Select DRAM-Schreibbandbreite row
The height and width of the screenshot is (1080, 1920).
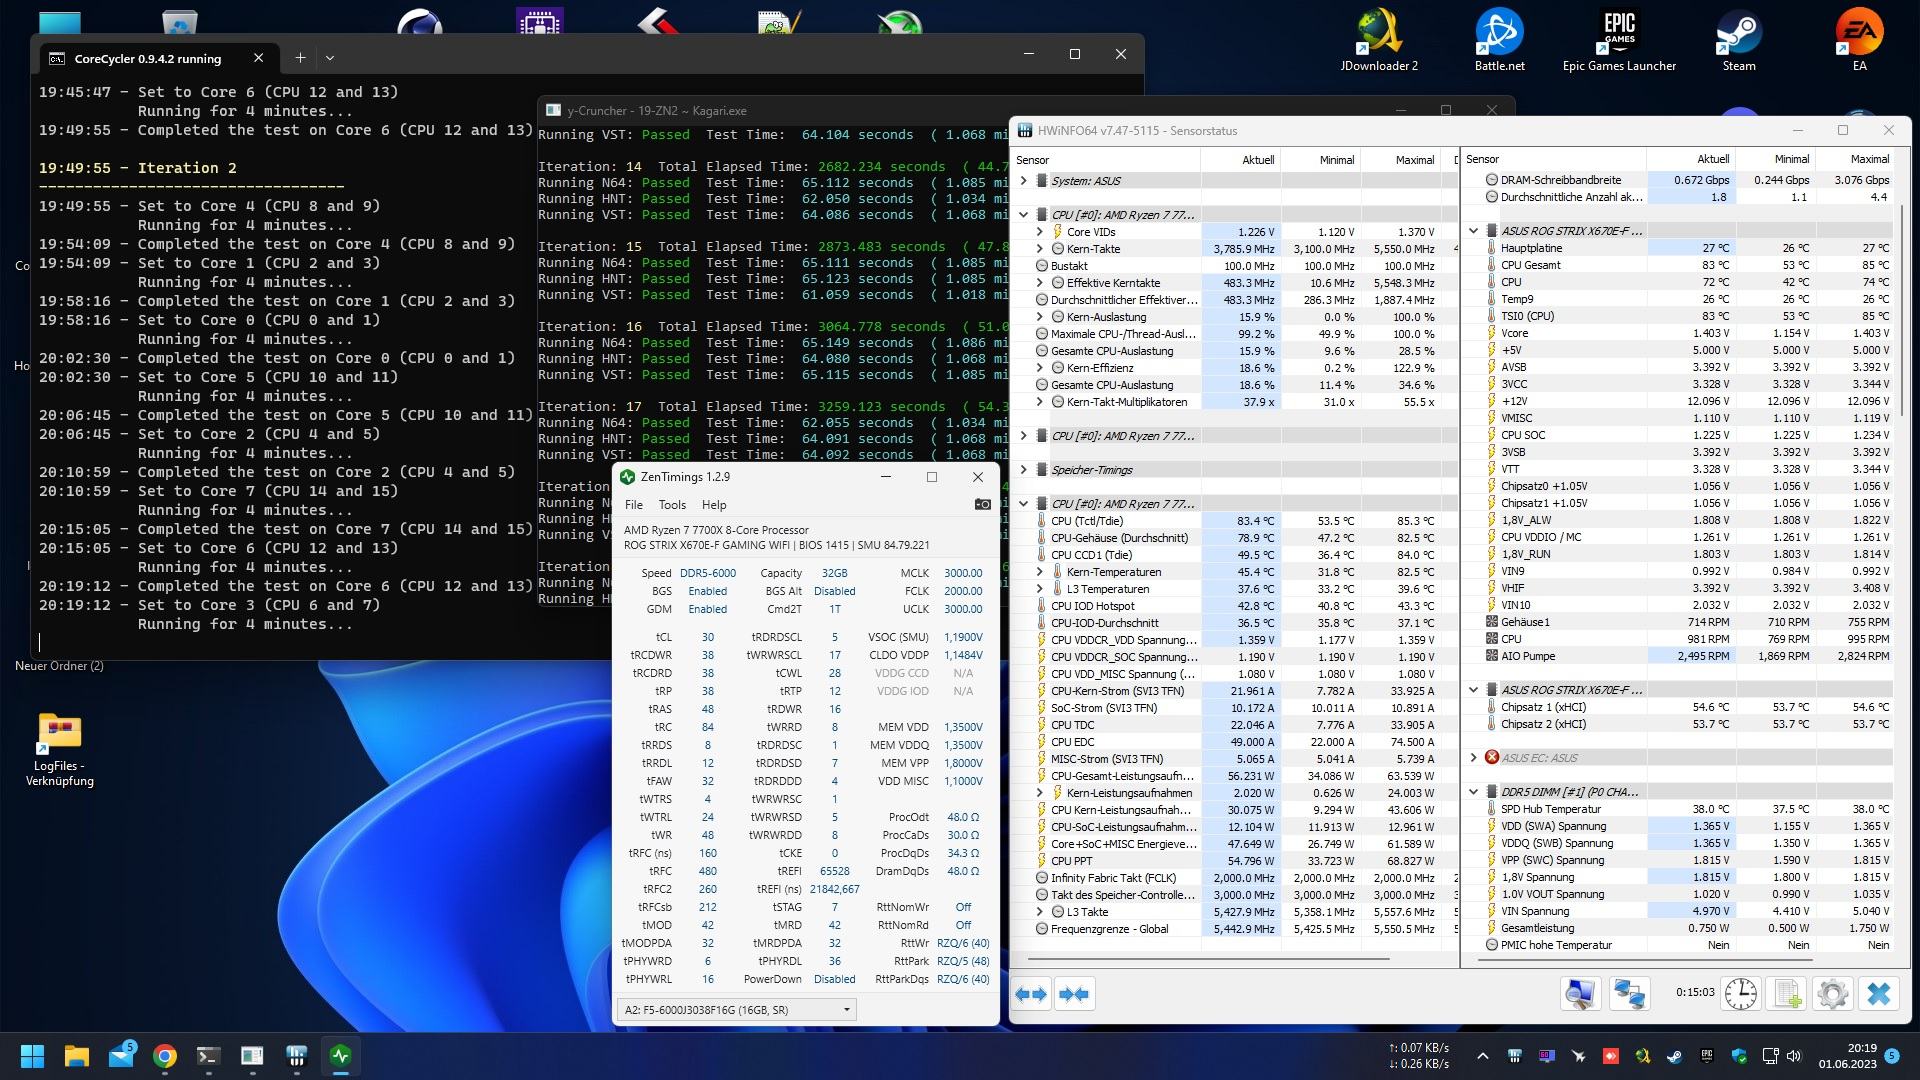[x=1679, y=180]
